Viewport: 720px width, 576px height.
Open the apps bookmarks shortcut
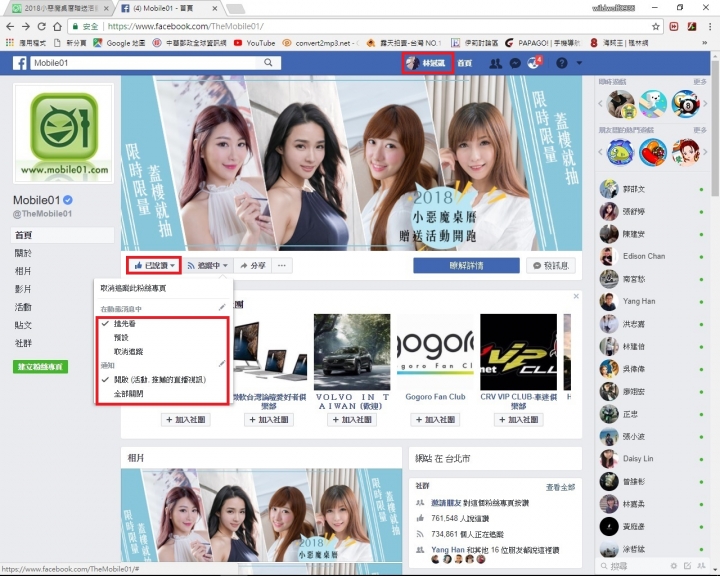coord(26,43)
